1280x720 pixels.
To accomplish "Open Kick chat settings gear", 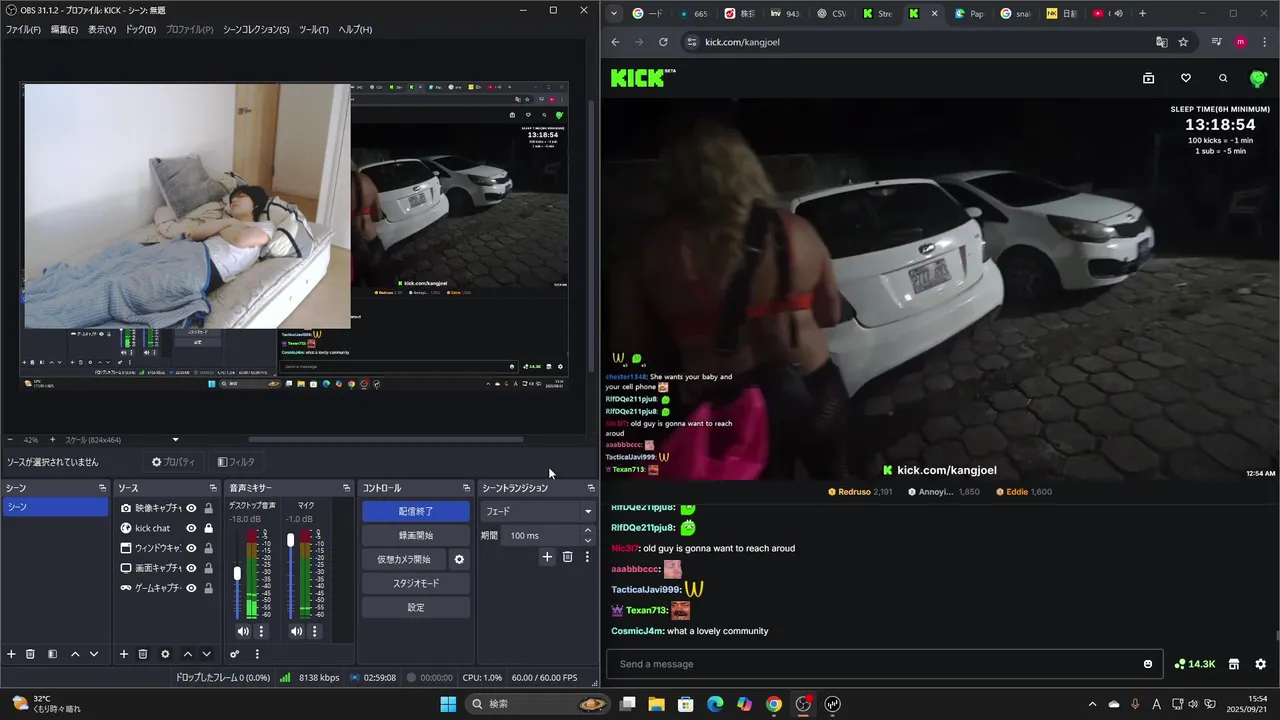I will coord(1260,664).
